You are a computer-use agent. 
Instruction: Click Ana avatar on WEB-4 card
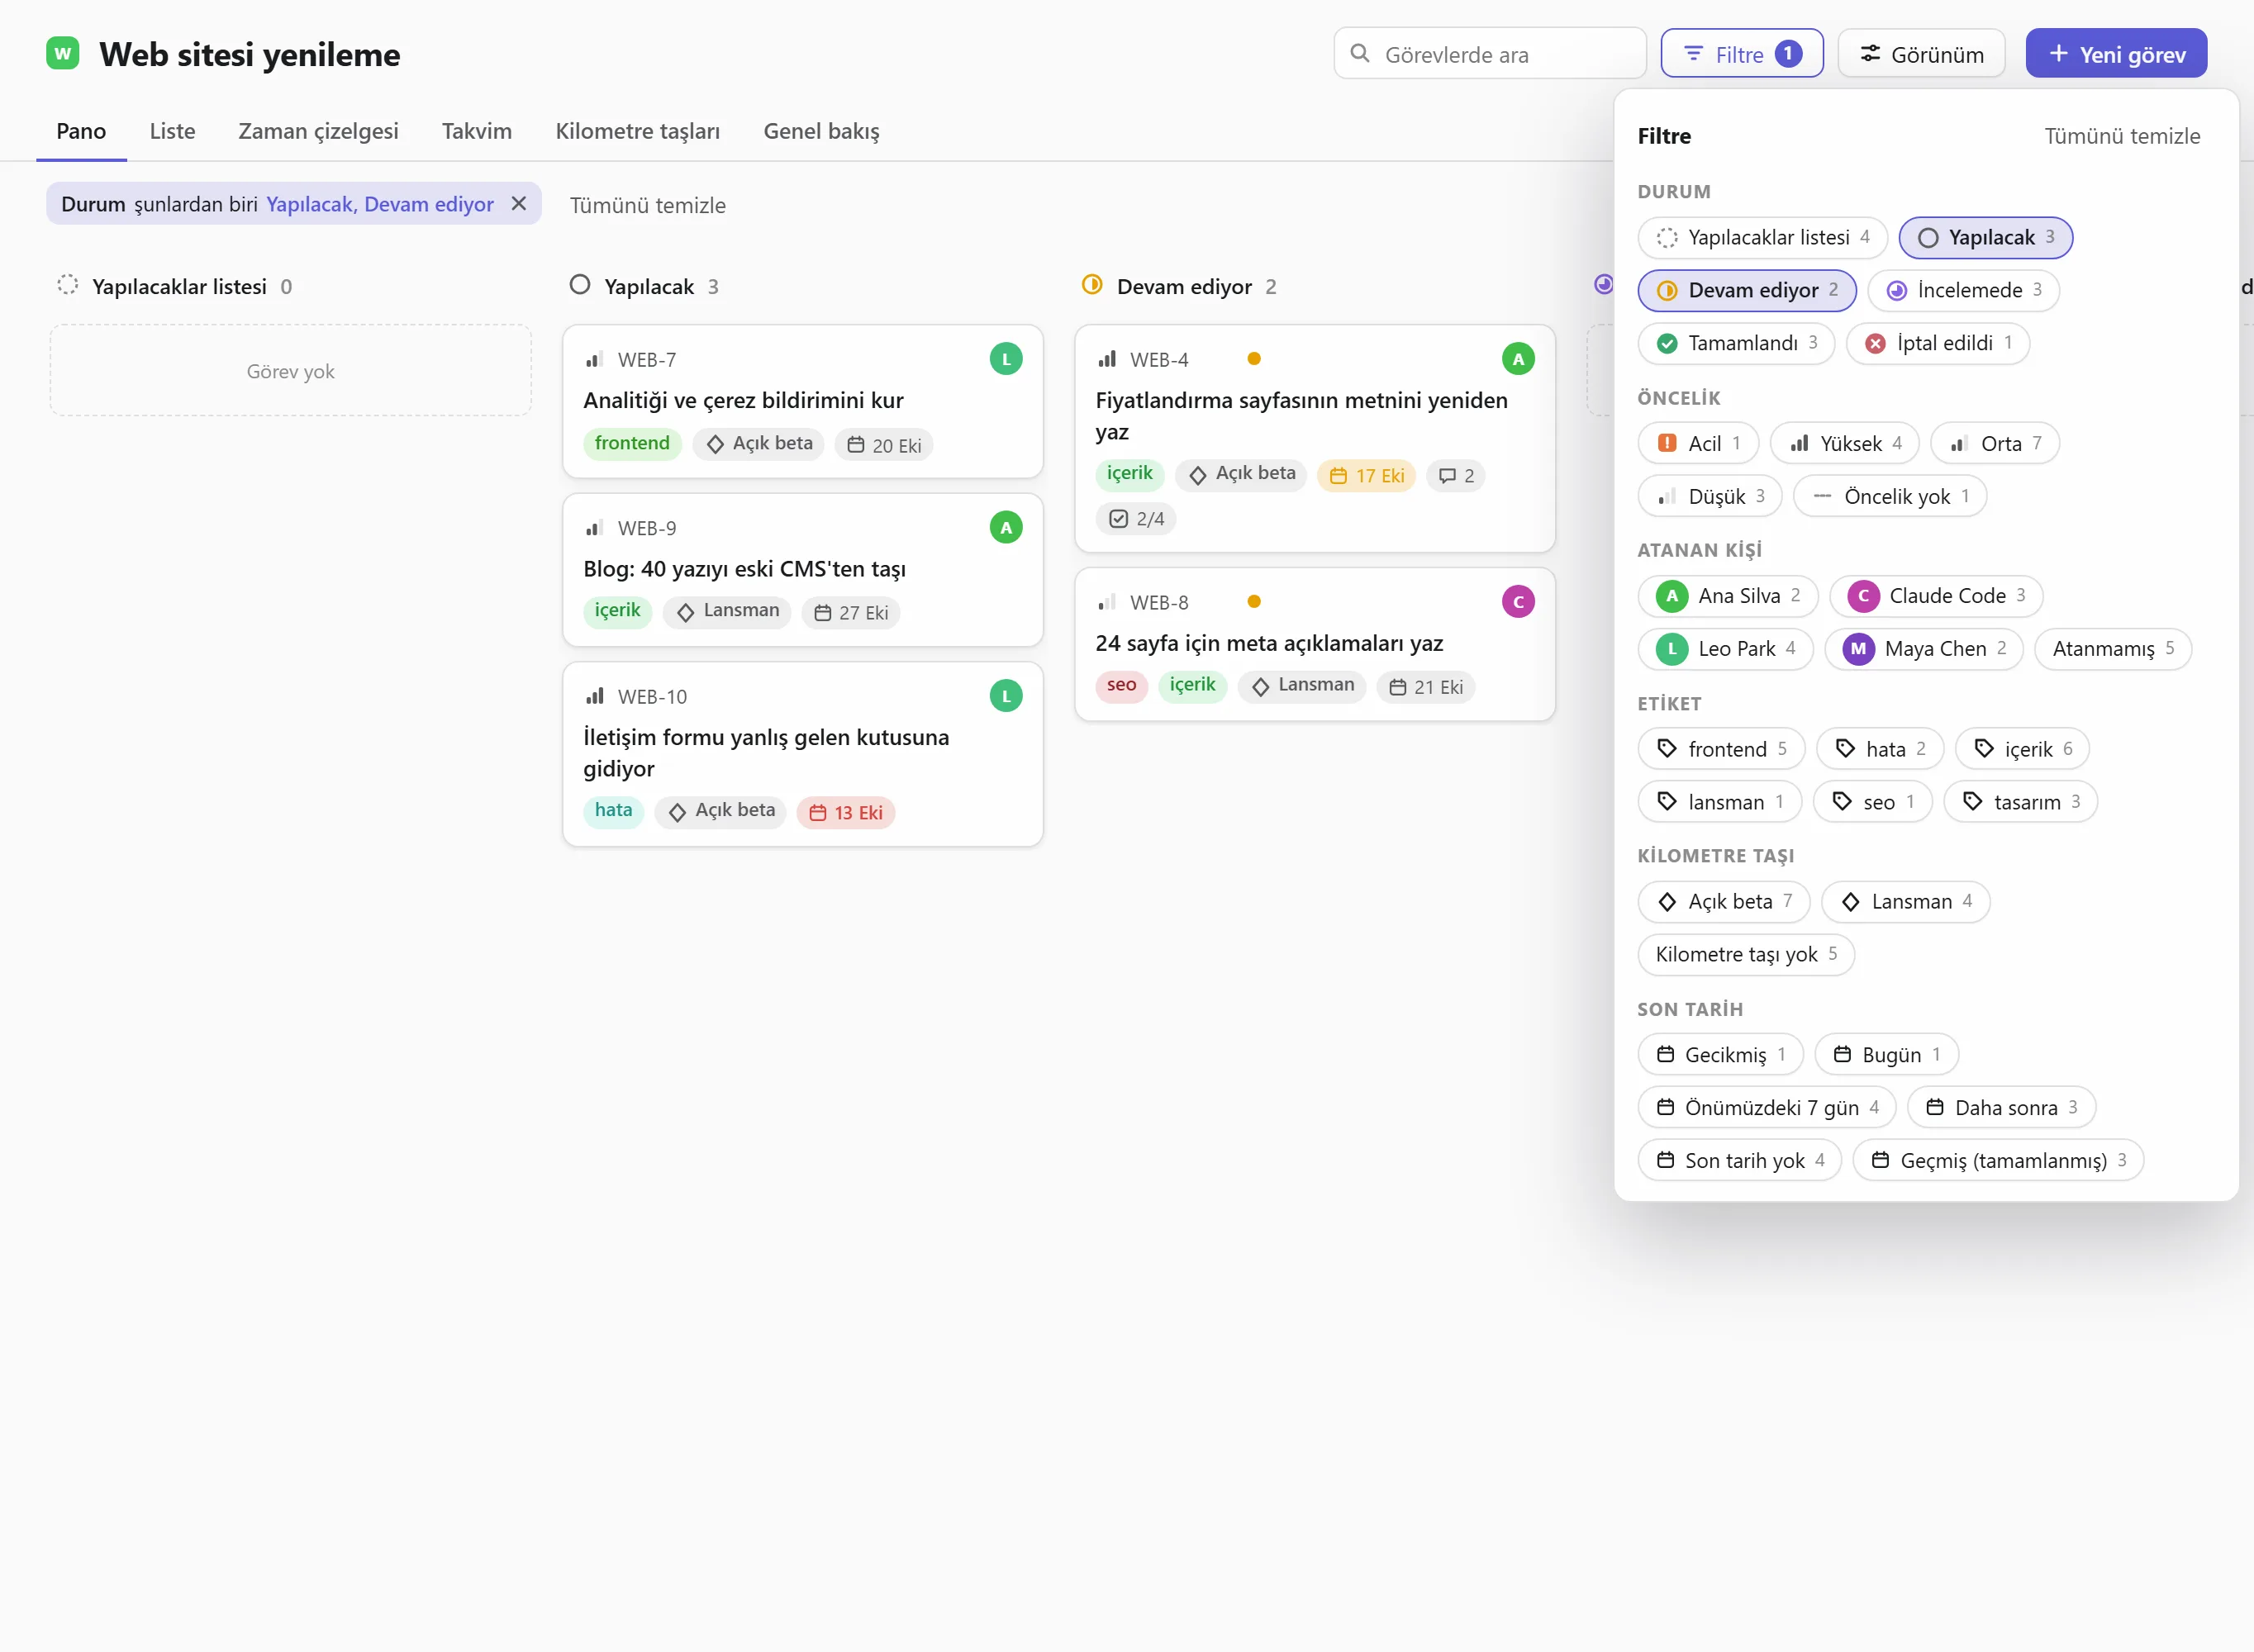pos(1518,359)
